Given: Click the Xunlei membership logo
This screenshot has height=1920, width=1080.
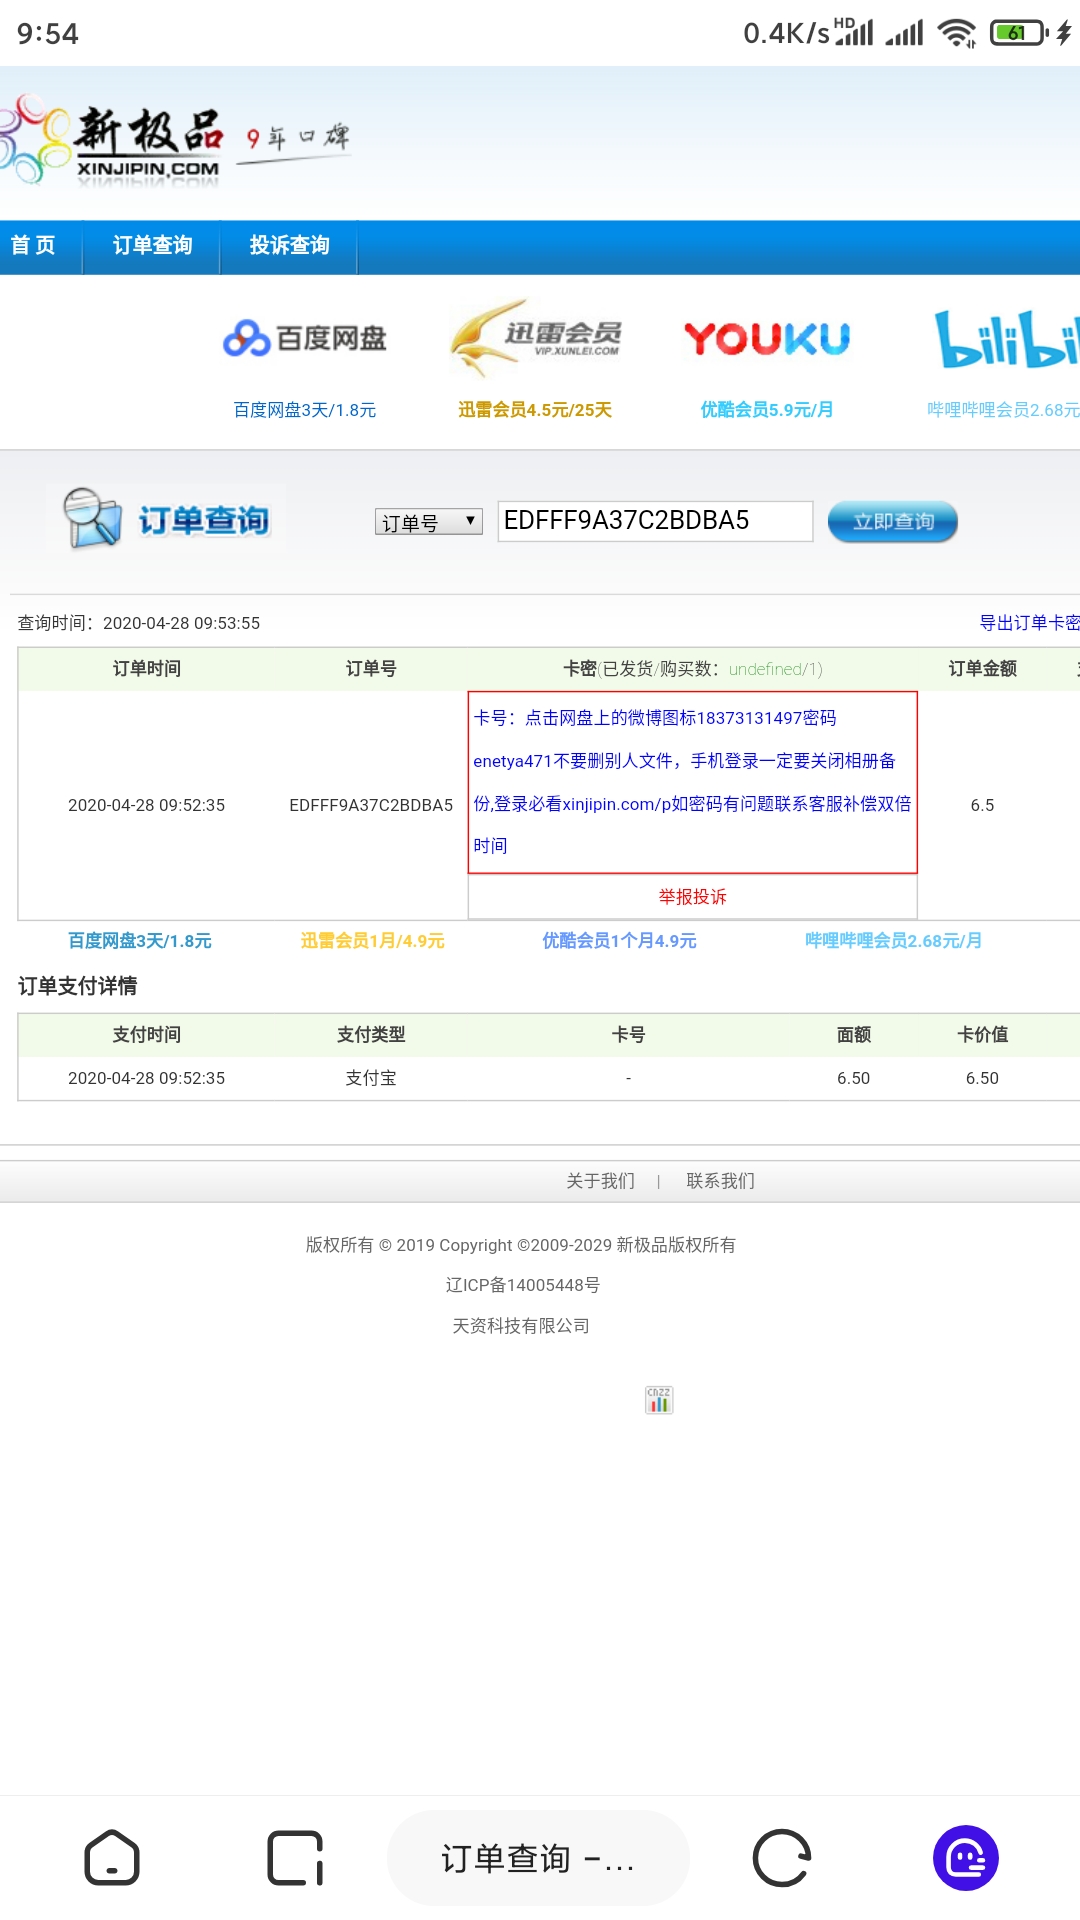Looking at the screenshot, I should pyautogui.click(x=535, y=338).
